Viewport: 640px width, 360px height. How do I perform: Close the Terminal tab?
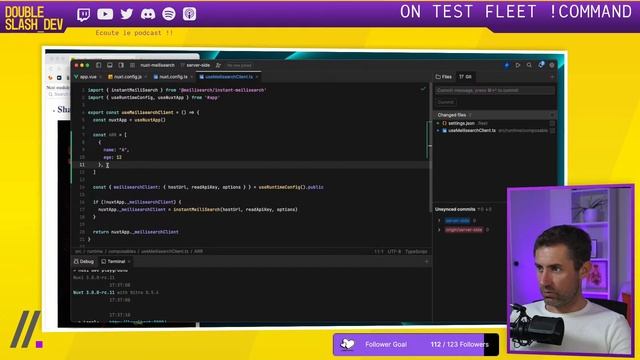point(129,262)
